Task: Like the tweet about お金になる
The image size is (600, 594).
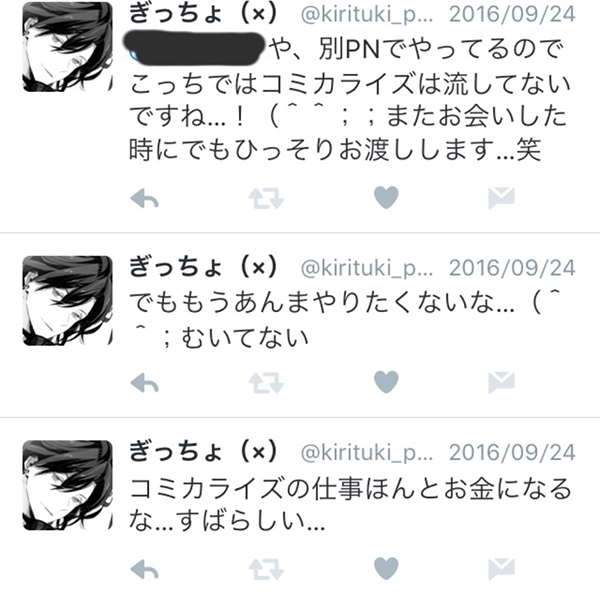Action: coord(386,568)
